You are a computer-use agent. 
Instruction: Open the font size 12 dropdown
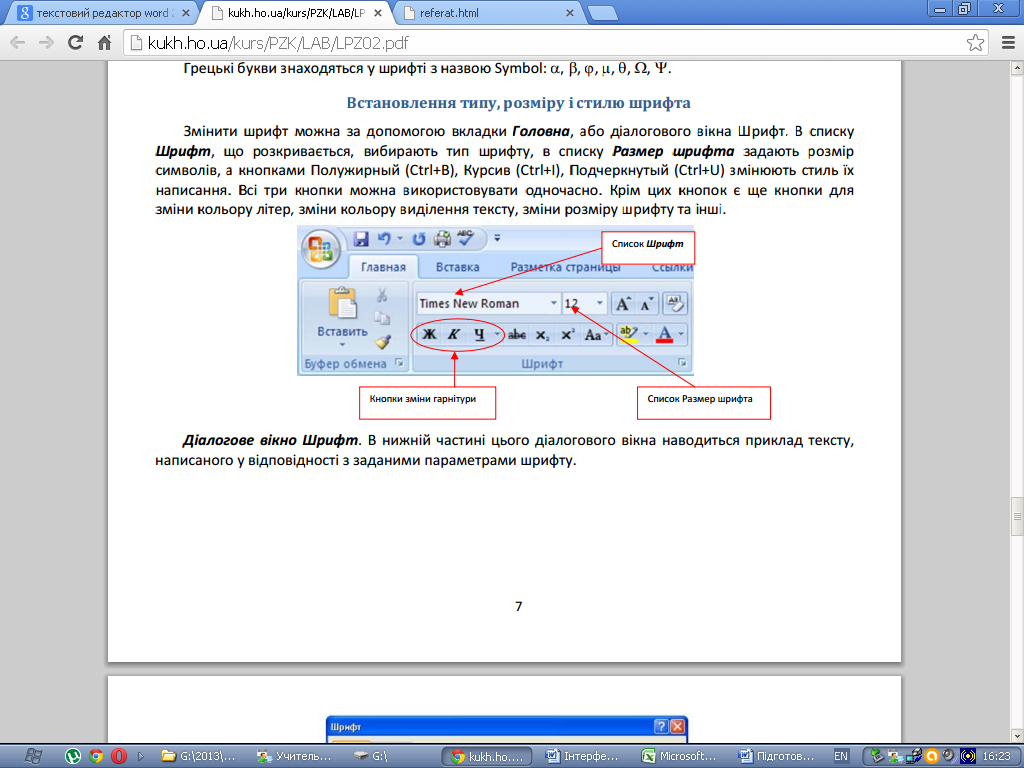pyautogui.click(x=600, y=303)
